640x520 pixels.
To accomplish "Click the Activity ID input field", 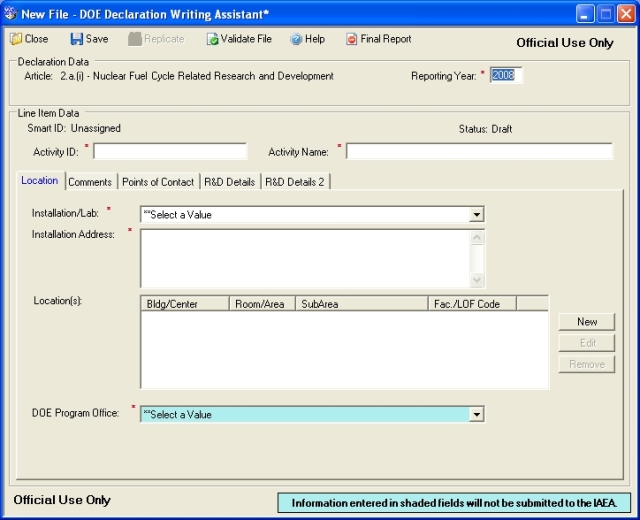I will pos(170,151).
